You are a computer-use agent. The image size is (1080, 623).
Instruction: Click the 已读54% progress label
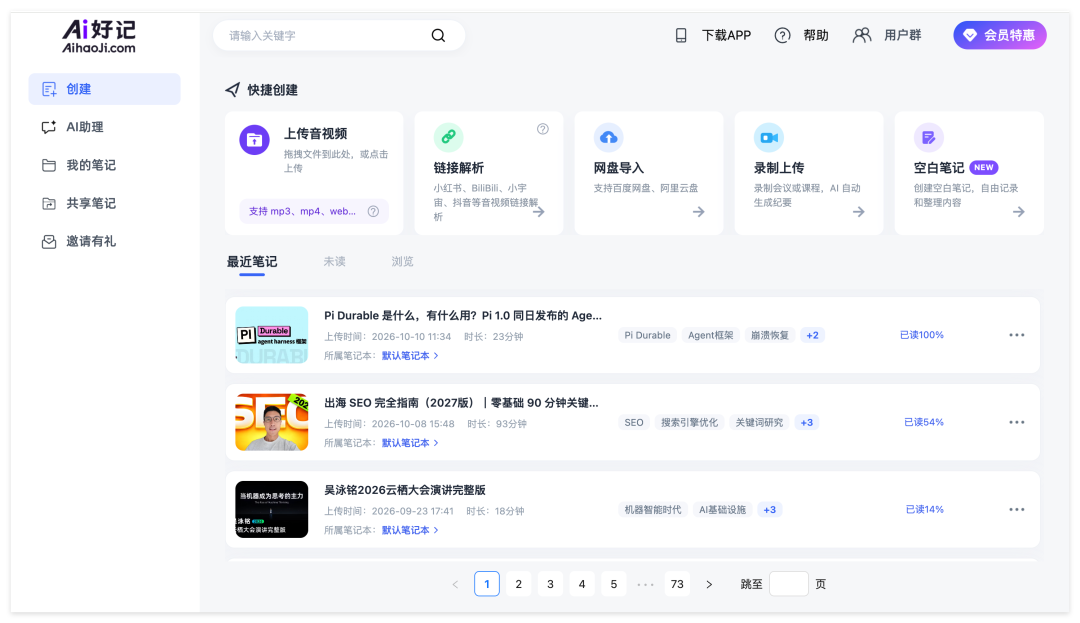click(x=924, y=422)
